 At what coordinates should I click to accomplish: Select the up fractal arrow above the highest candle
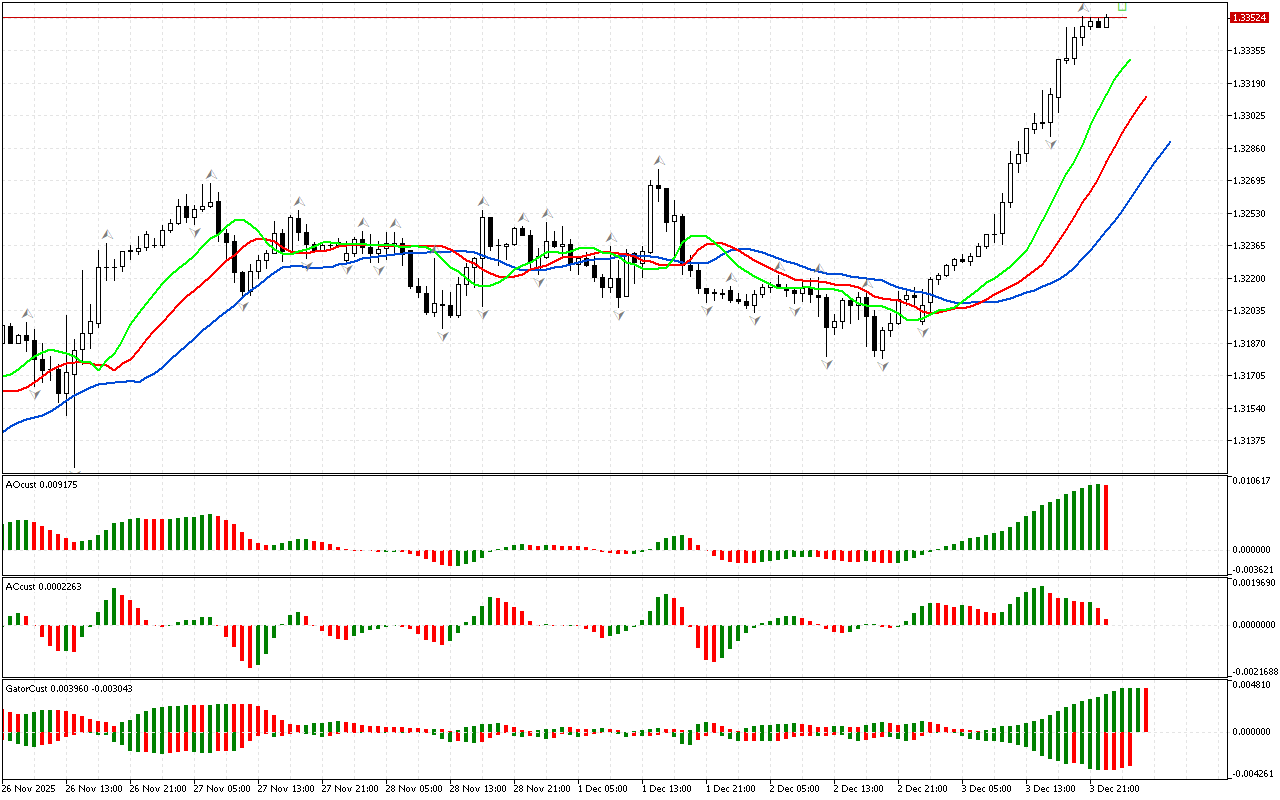coord(1083,8)
